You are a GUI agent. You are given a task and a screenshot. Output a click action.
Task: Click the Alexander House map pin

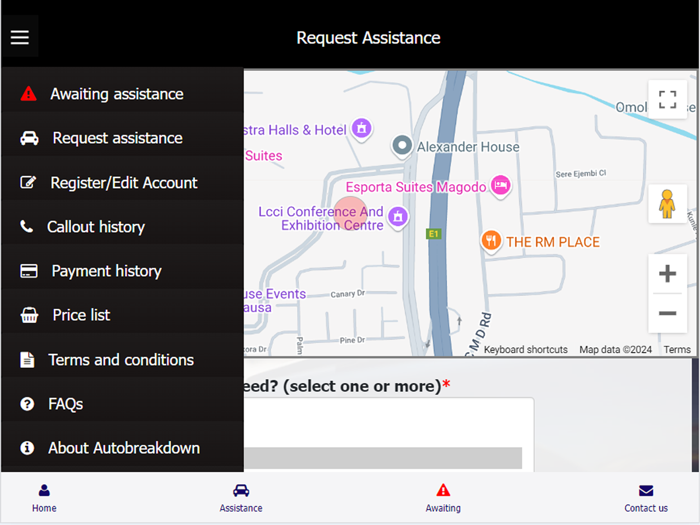pos(402,146)
